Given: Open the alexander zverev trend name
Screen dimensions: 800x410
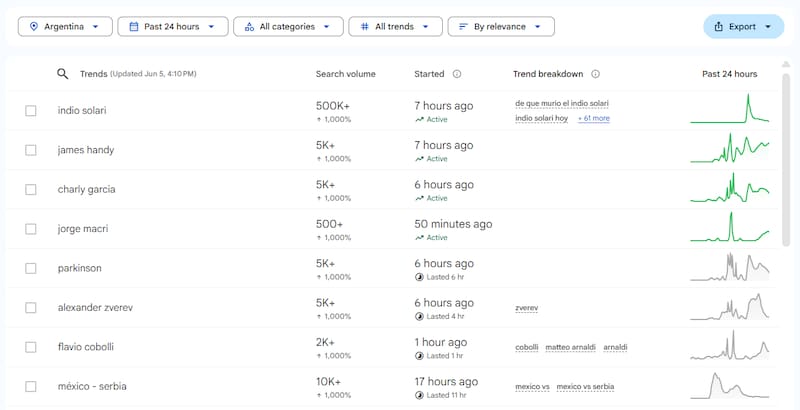Looking at the screenshot, I should point(95,308).
